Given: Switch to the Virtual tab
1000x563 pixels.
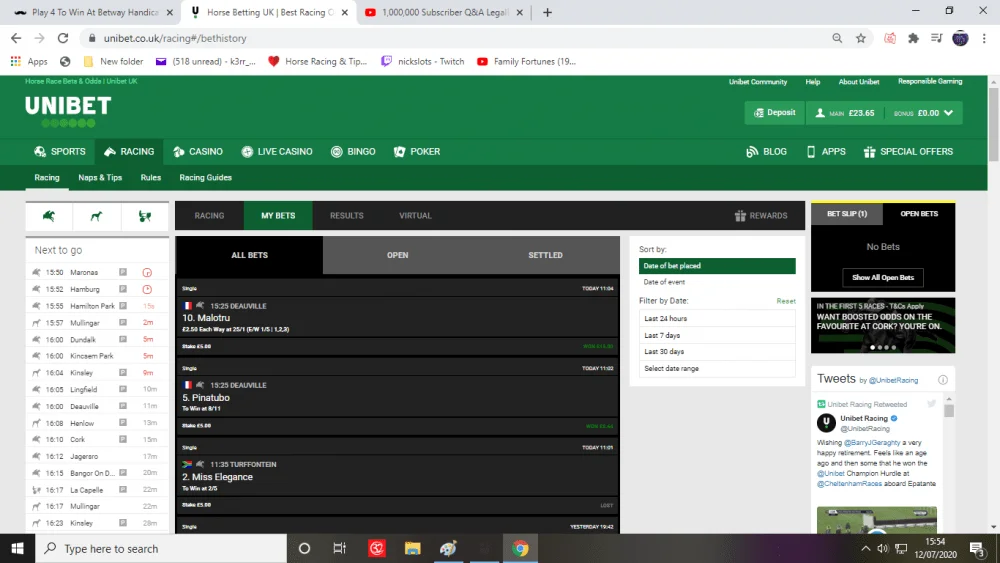Looking at the screenshot, I should (415, 216).
